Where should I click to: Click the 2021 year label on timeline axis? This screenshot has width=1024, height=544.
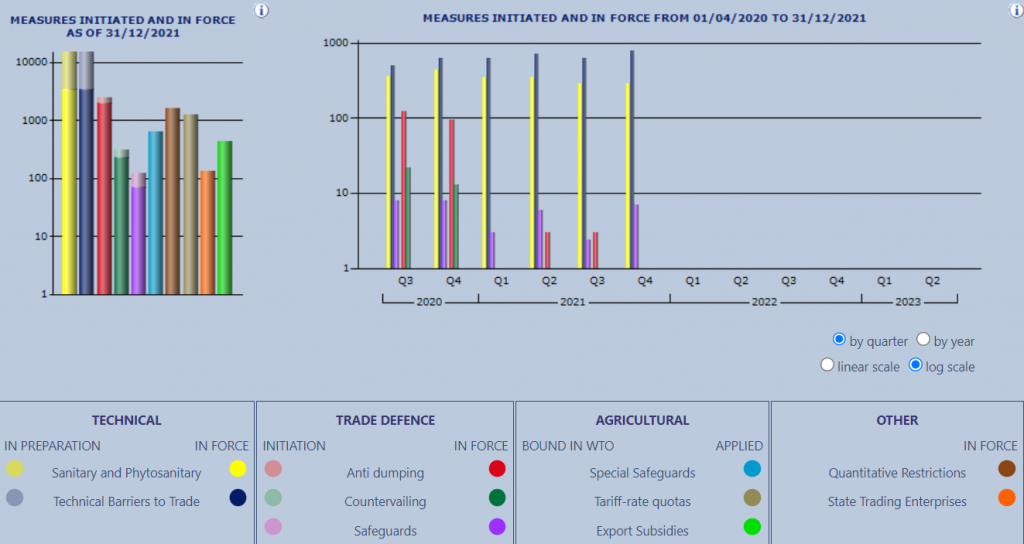[573, 302]
